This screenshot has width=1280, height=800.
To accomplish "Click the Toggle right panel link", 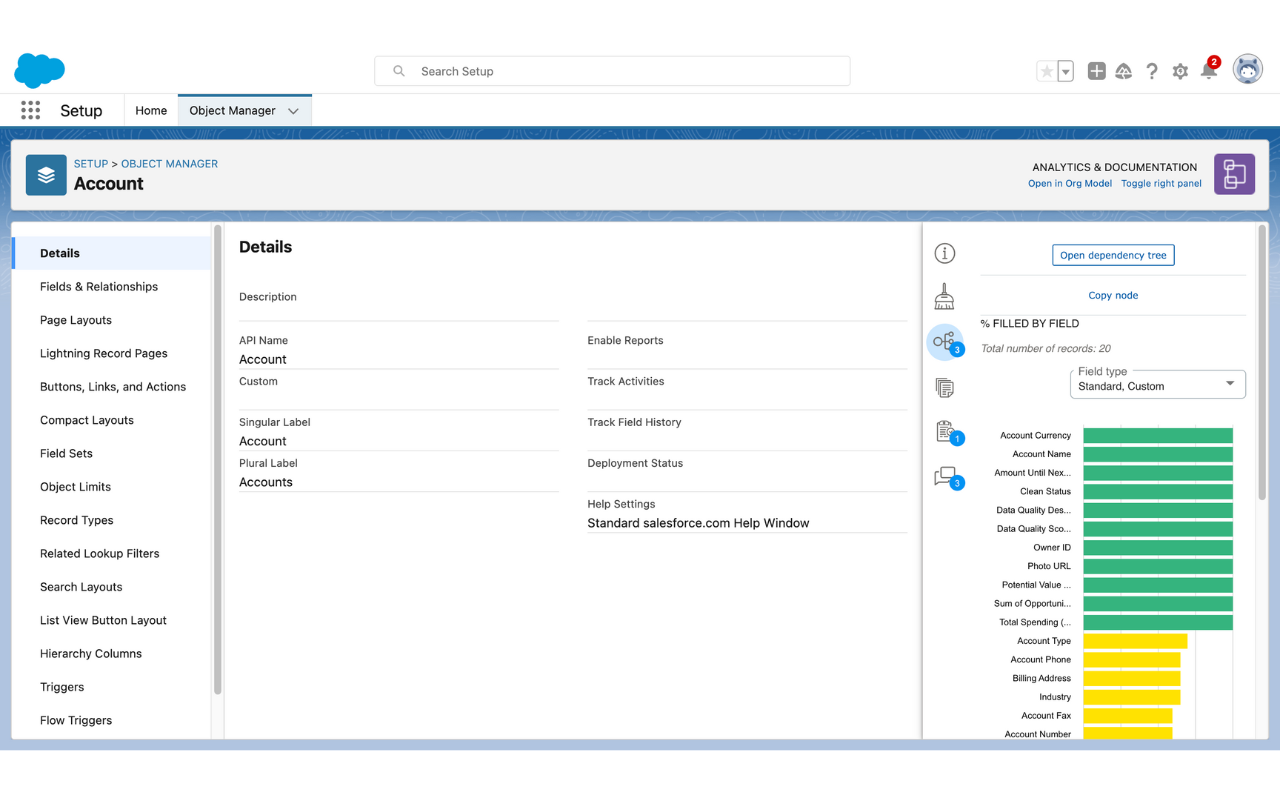I will pos(1161,184).
